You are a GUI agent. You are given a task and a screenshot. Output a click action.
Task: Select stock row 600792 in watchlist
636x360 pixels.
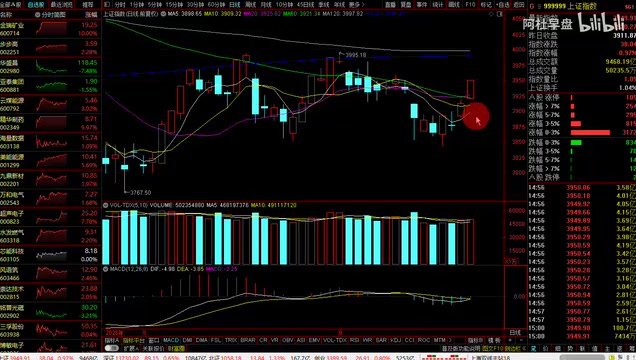[50, 104]
